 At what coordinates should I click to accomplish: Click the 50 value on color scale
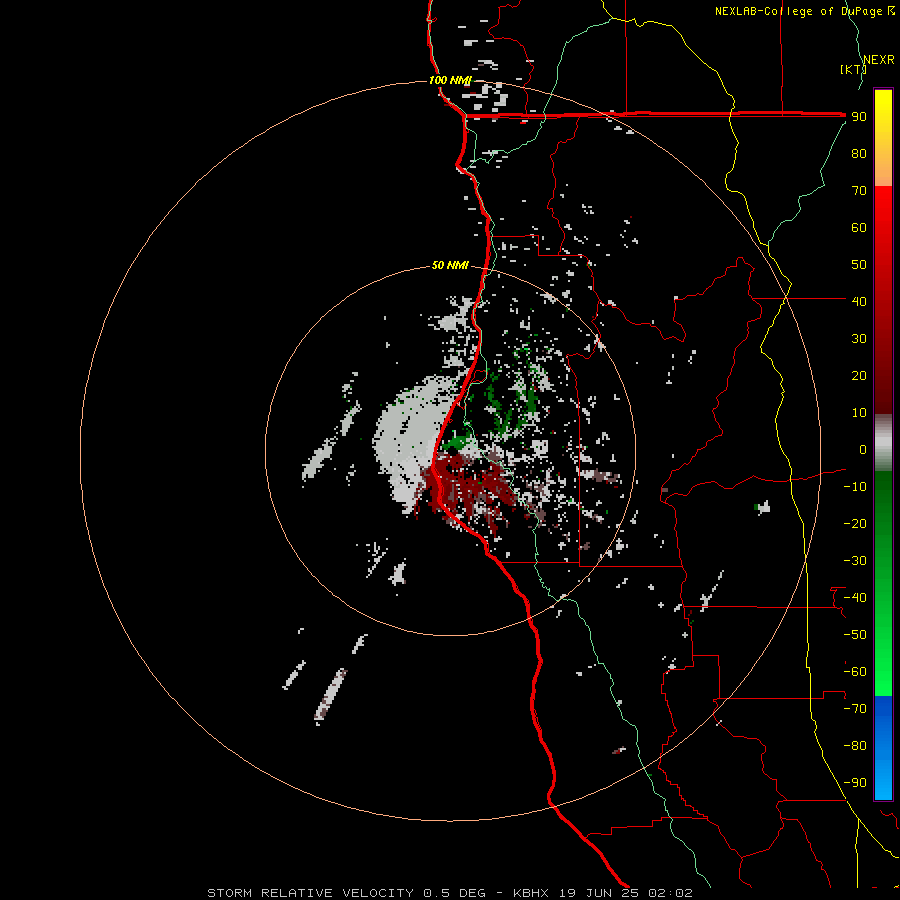(x=859, y=265)
